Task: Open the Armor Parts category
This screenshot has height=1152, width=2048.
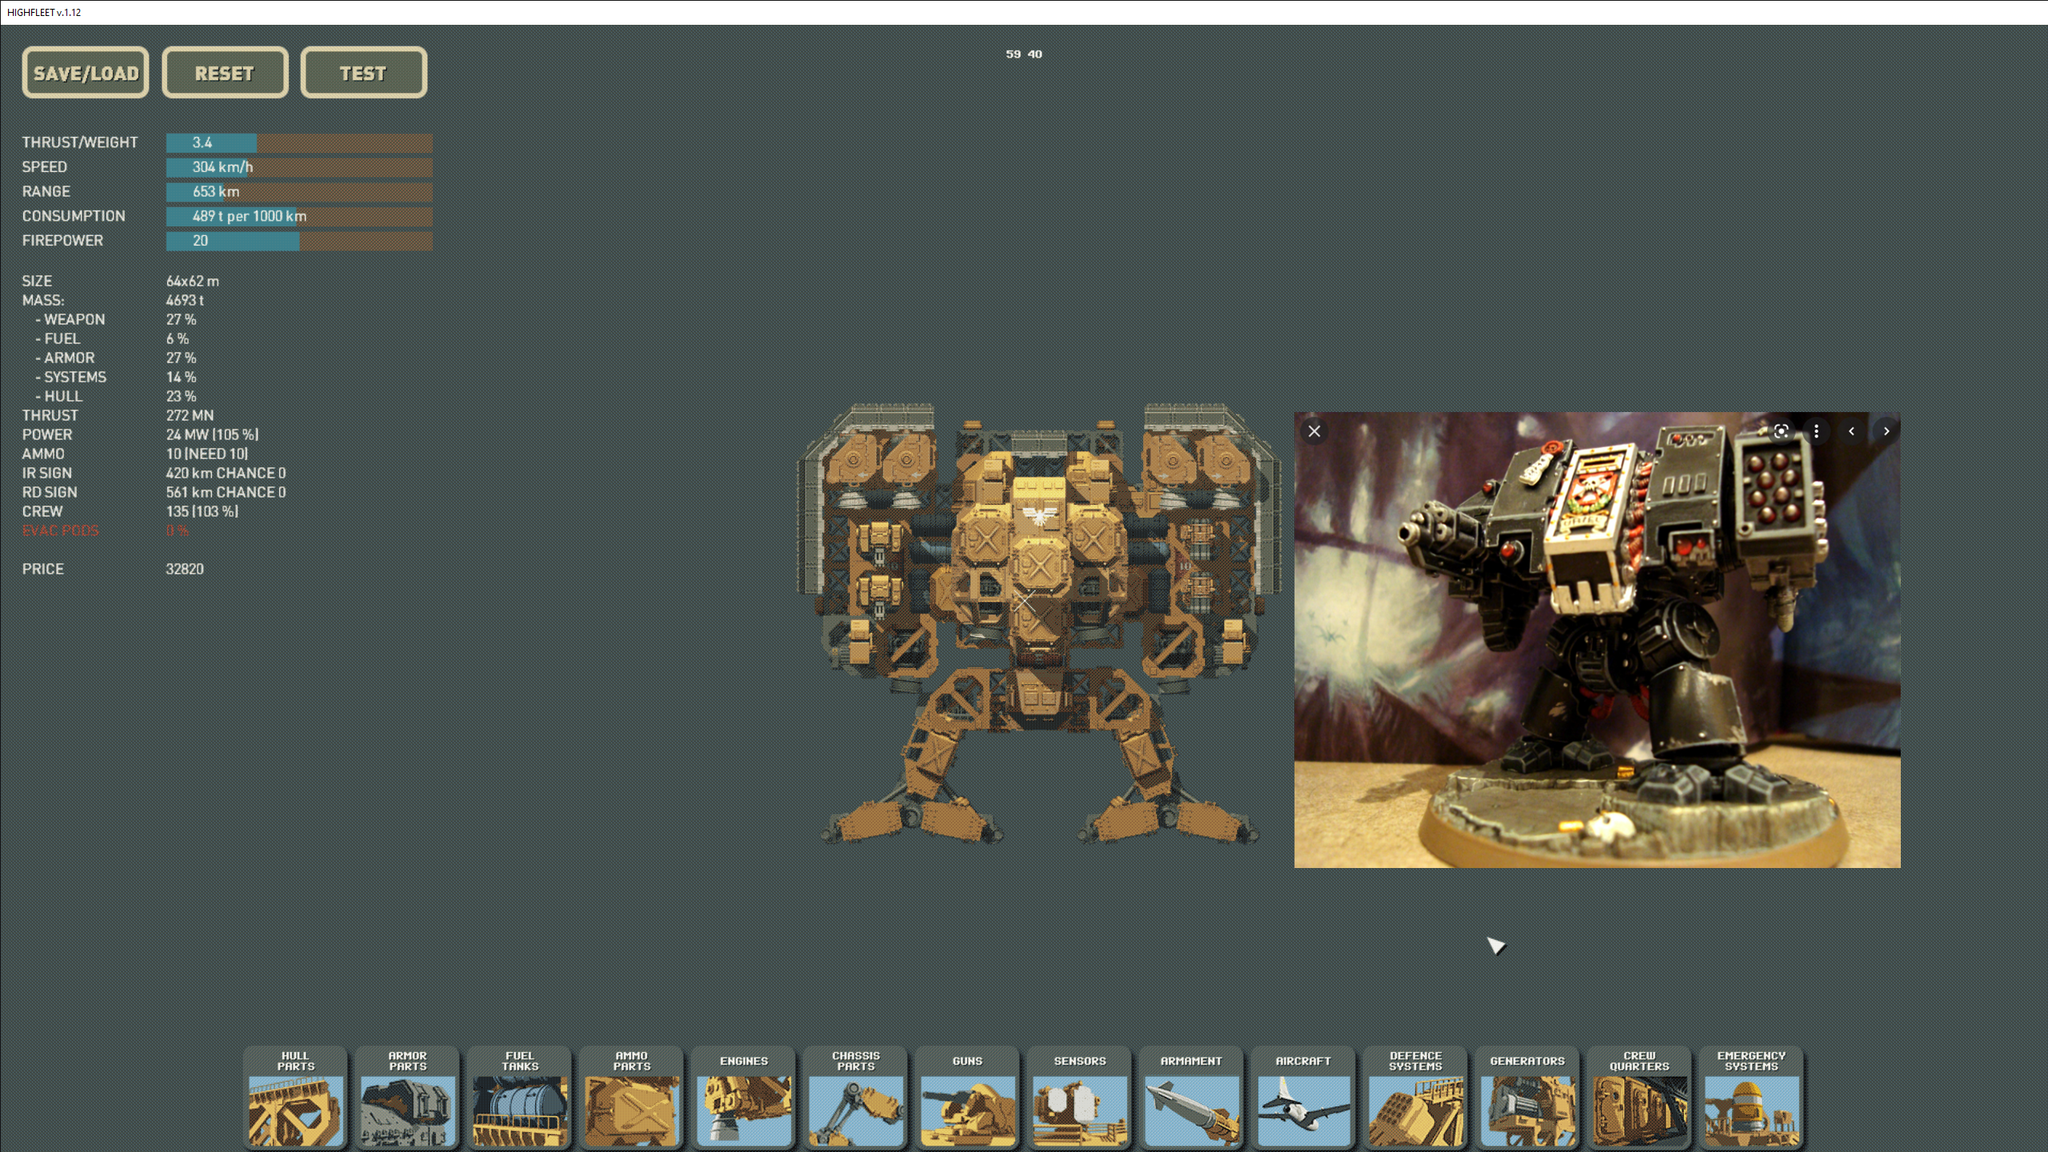Action: [x=408, y=1097]
